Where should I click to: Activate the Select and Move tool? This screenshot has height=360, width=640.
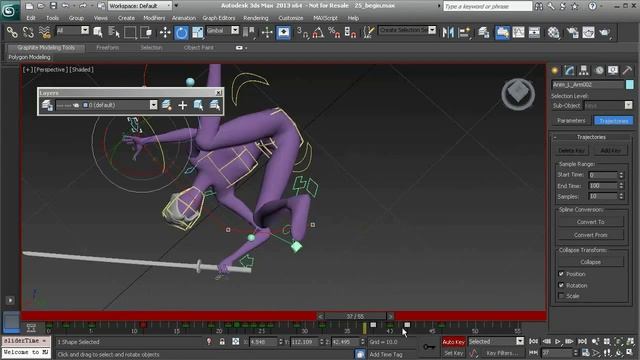tap(165, 32)
